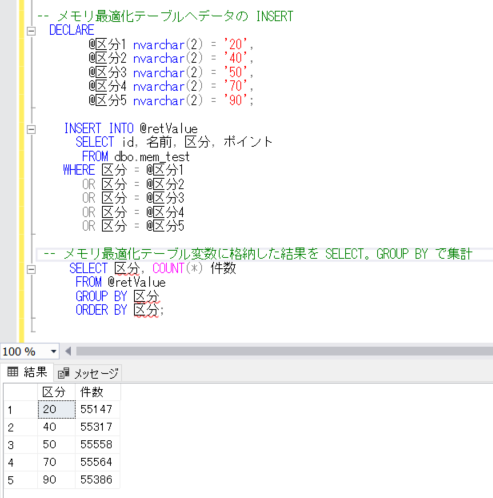
Task: Select result row header 3
Action: 21,445
